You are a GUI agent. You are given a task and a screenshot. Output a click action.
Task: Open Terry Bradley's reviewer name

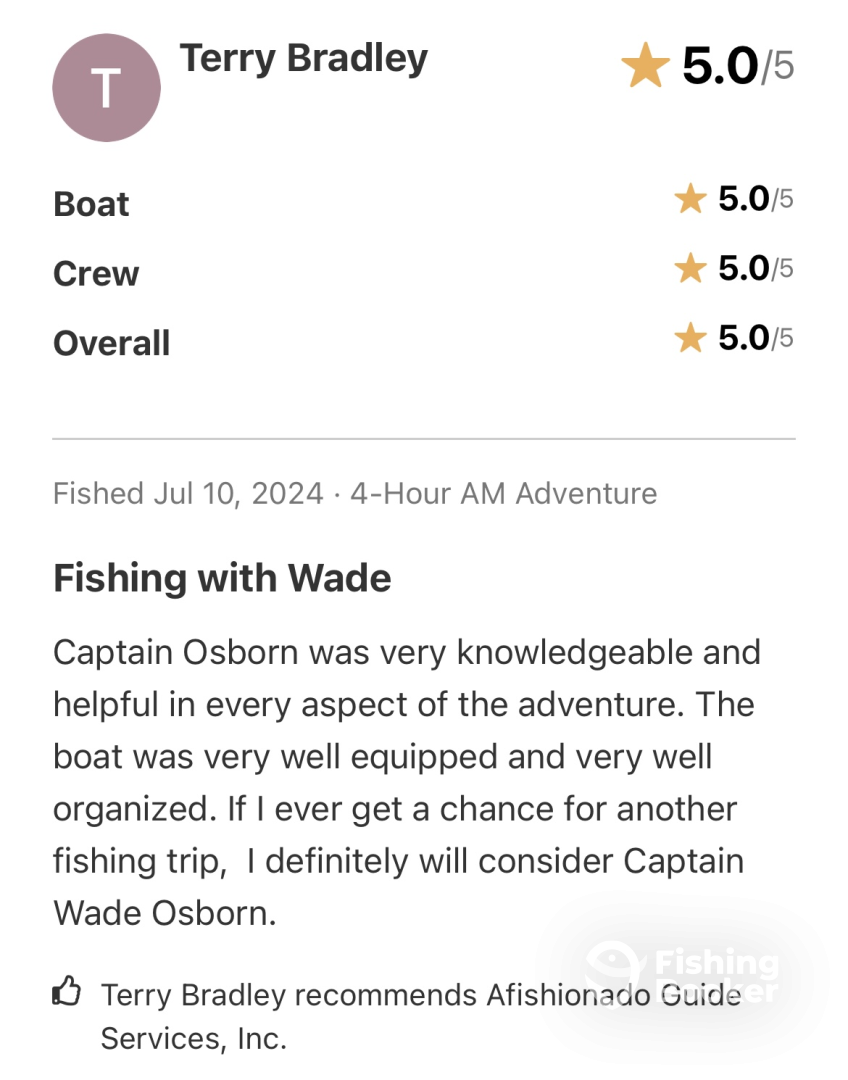pyautogui.click(x=304, y=58)
